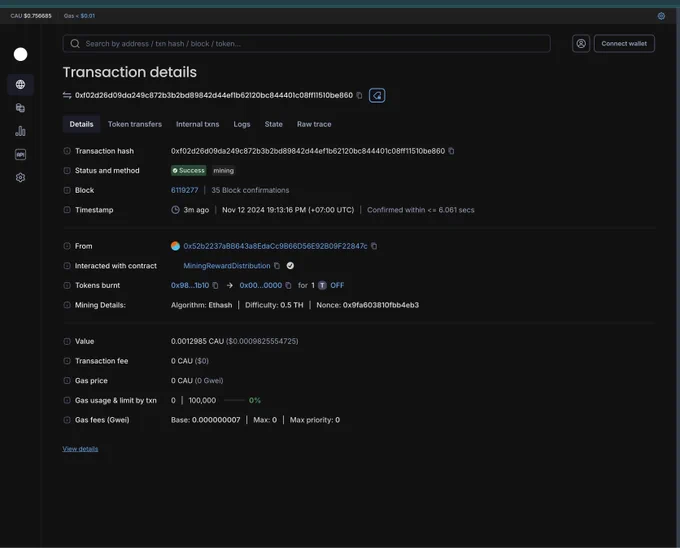Click the verified checkmark next to MiningRewardDistribution
This screenshot has width=680, height=548.
point(290,265)
